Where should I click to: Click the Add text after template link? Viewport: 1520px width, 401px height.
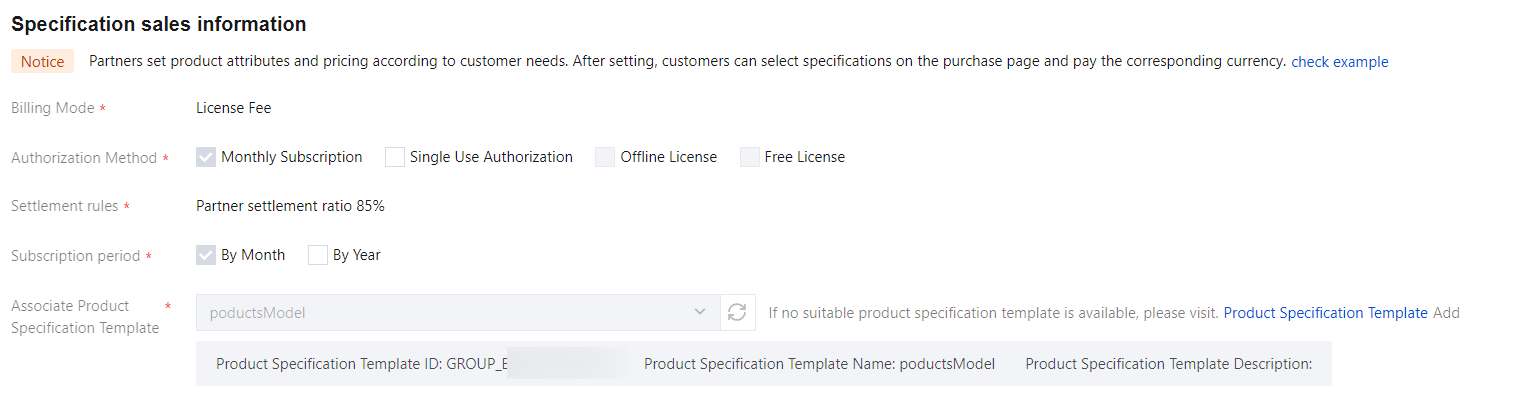[1446, 313]
